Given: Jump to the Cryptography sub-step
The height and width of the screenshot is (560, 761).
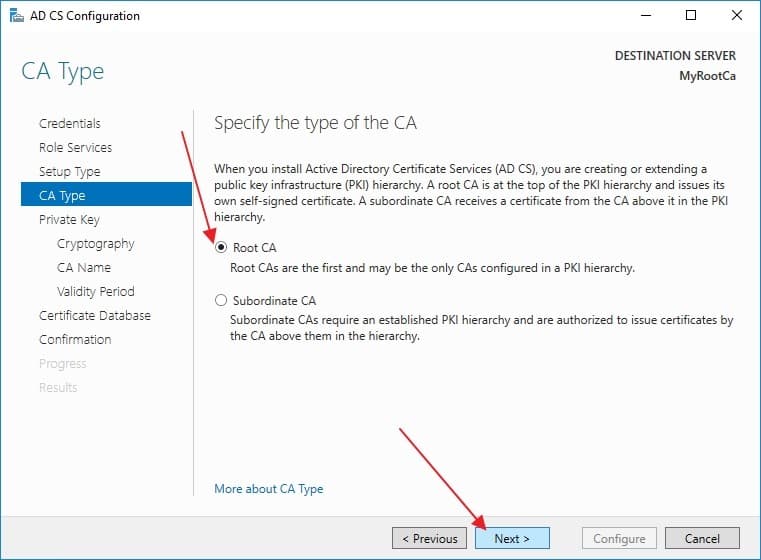Looking at the screenshot, I should tap(96, 244).
